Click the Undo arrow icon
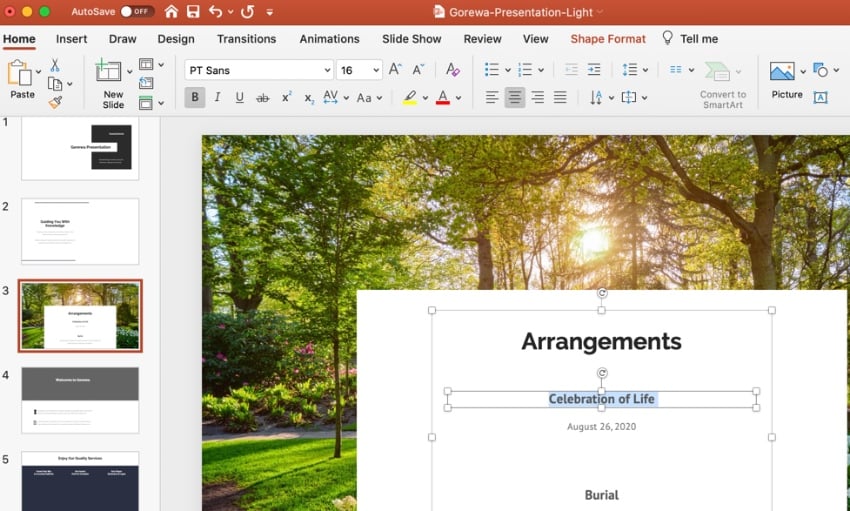The width and height of the screenshot is (850, 511). [216, 12]
